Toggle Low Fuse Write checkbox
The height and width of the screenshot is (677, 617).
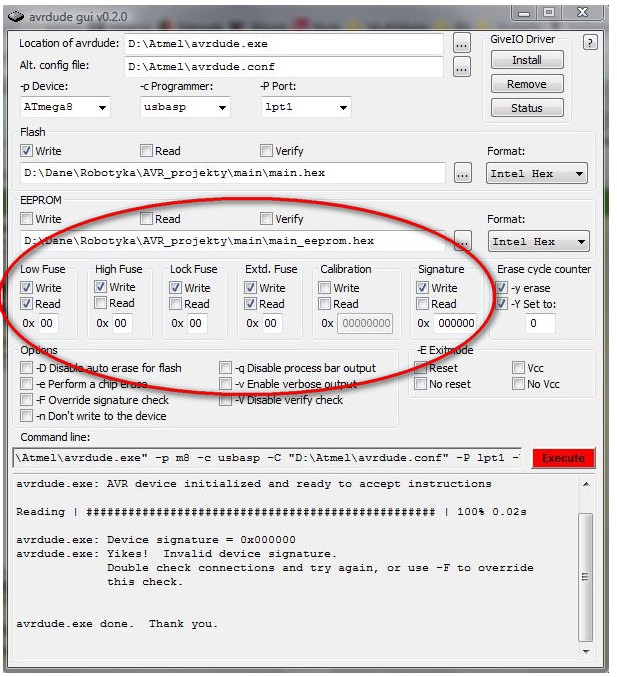coord(26,288)
